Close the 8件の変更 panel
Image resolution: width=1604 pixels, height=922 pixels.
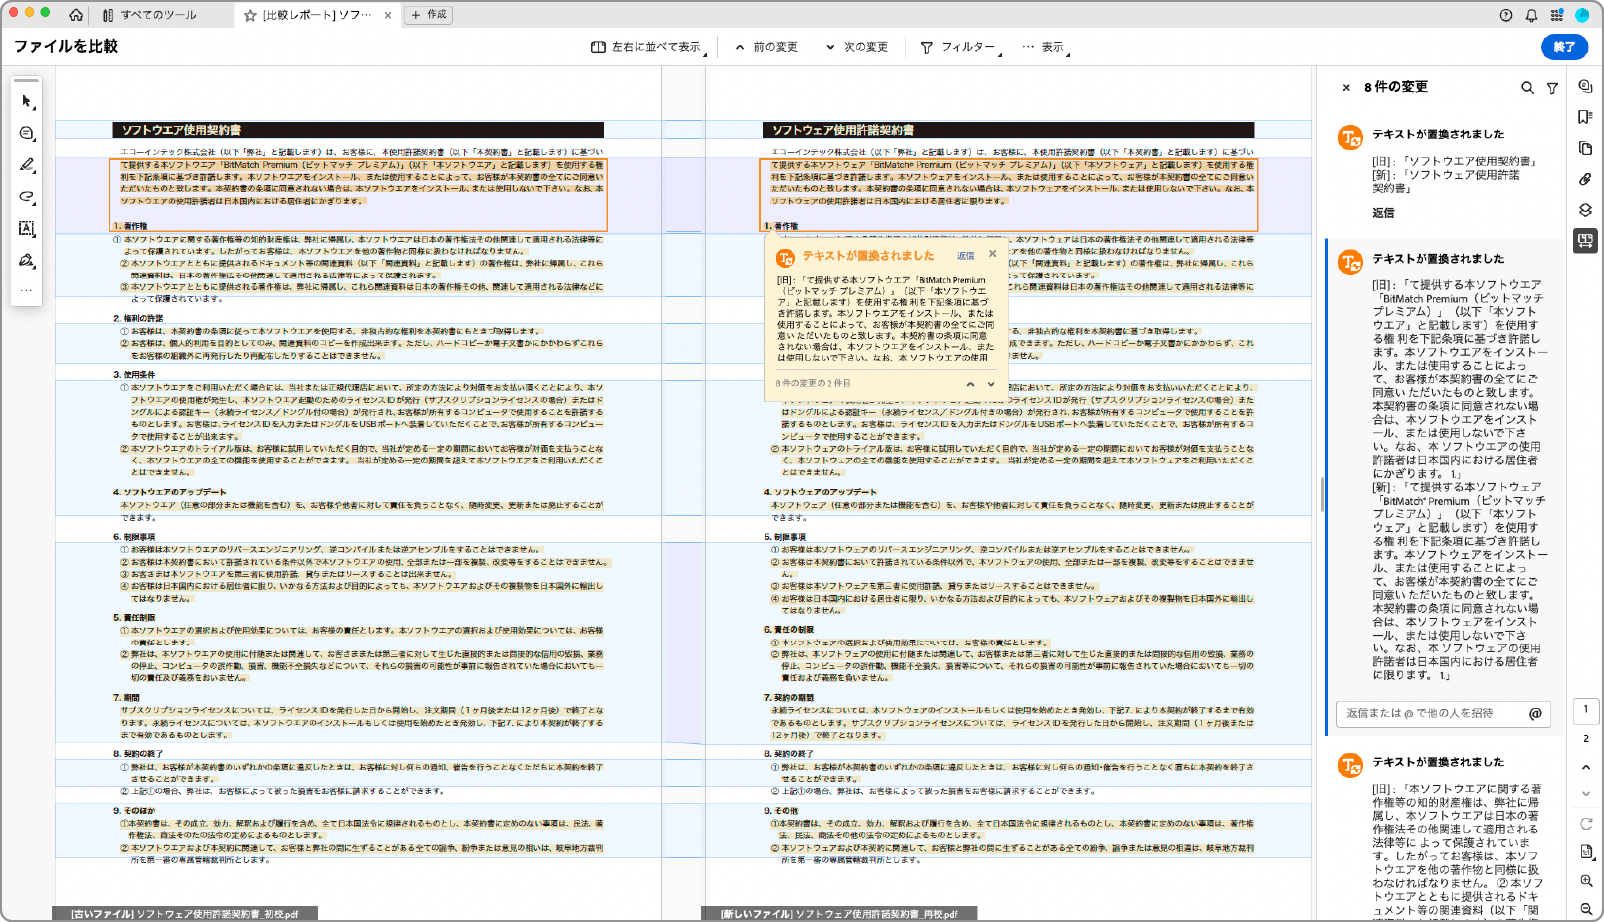pyautogui.click(x=1346, y=88)
